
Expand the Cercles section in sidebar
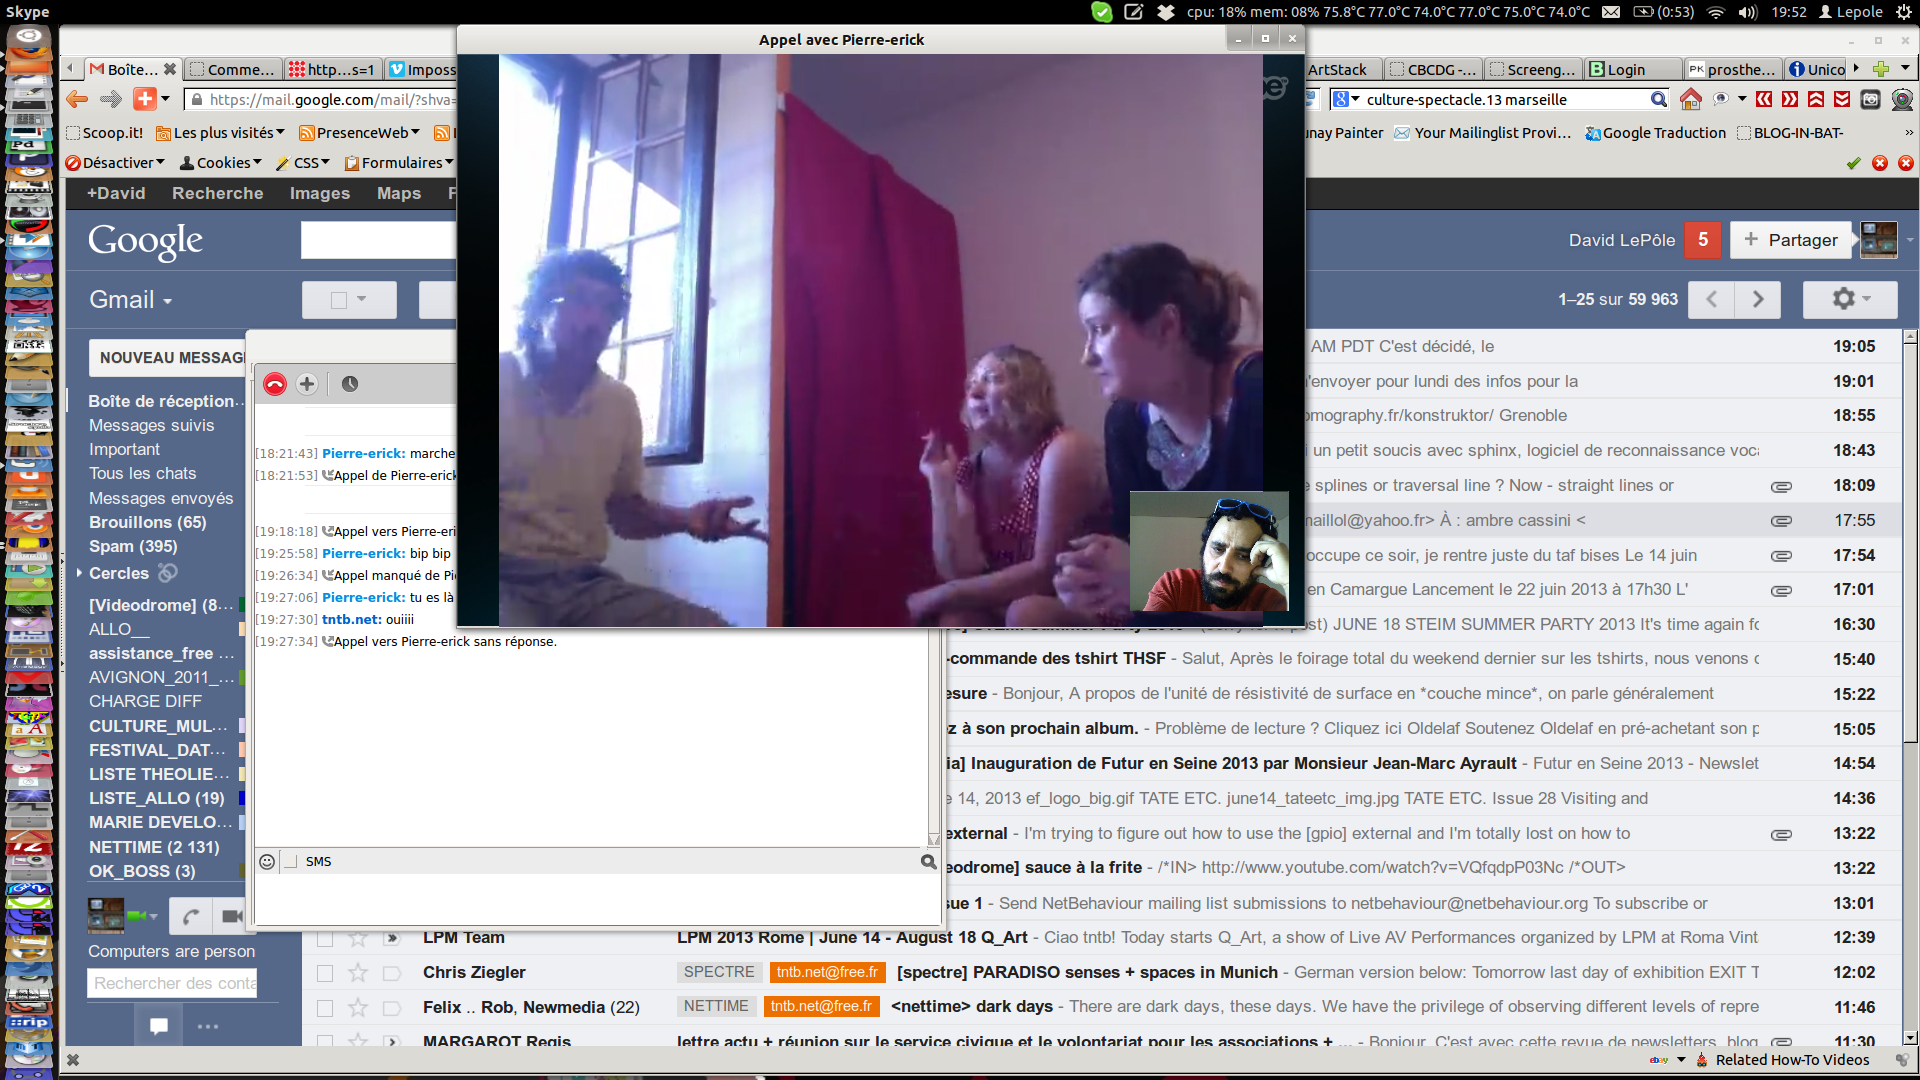(x=80, y=573)
